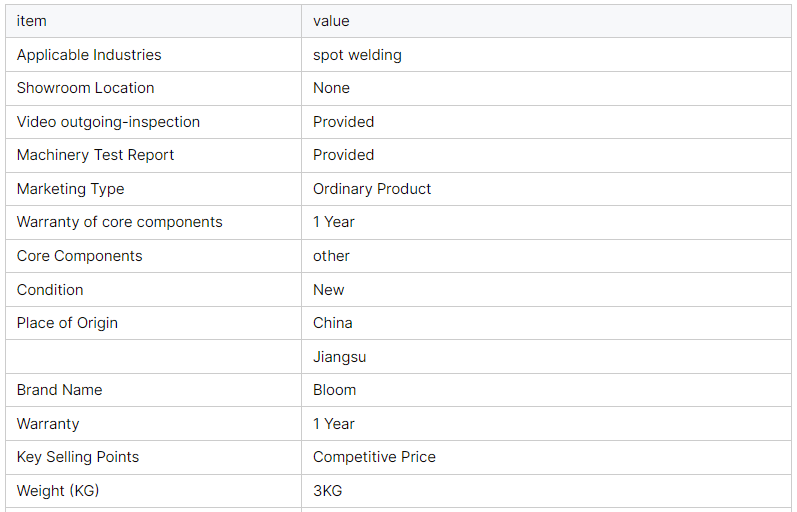Select the 'Machinery Test Report' cell
The height and width of the screenshot is (512, 797).
pos(95,155)
